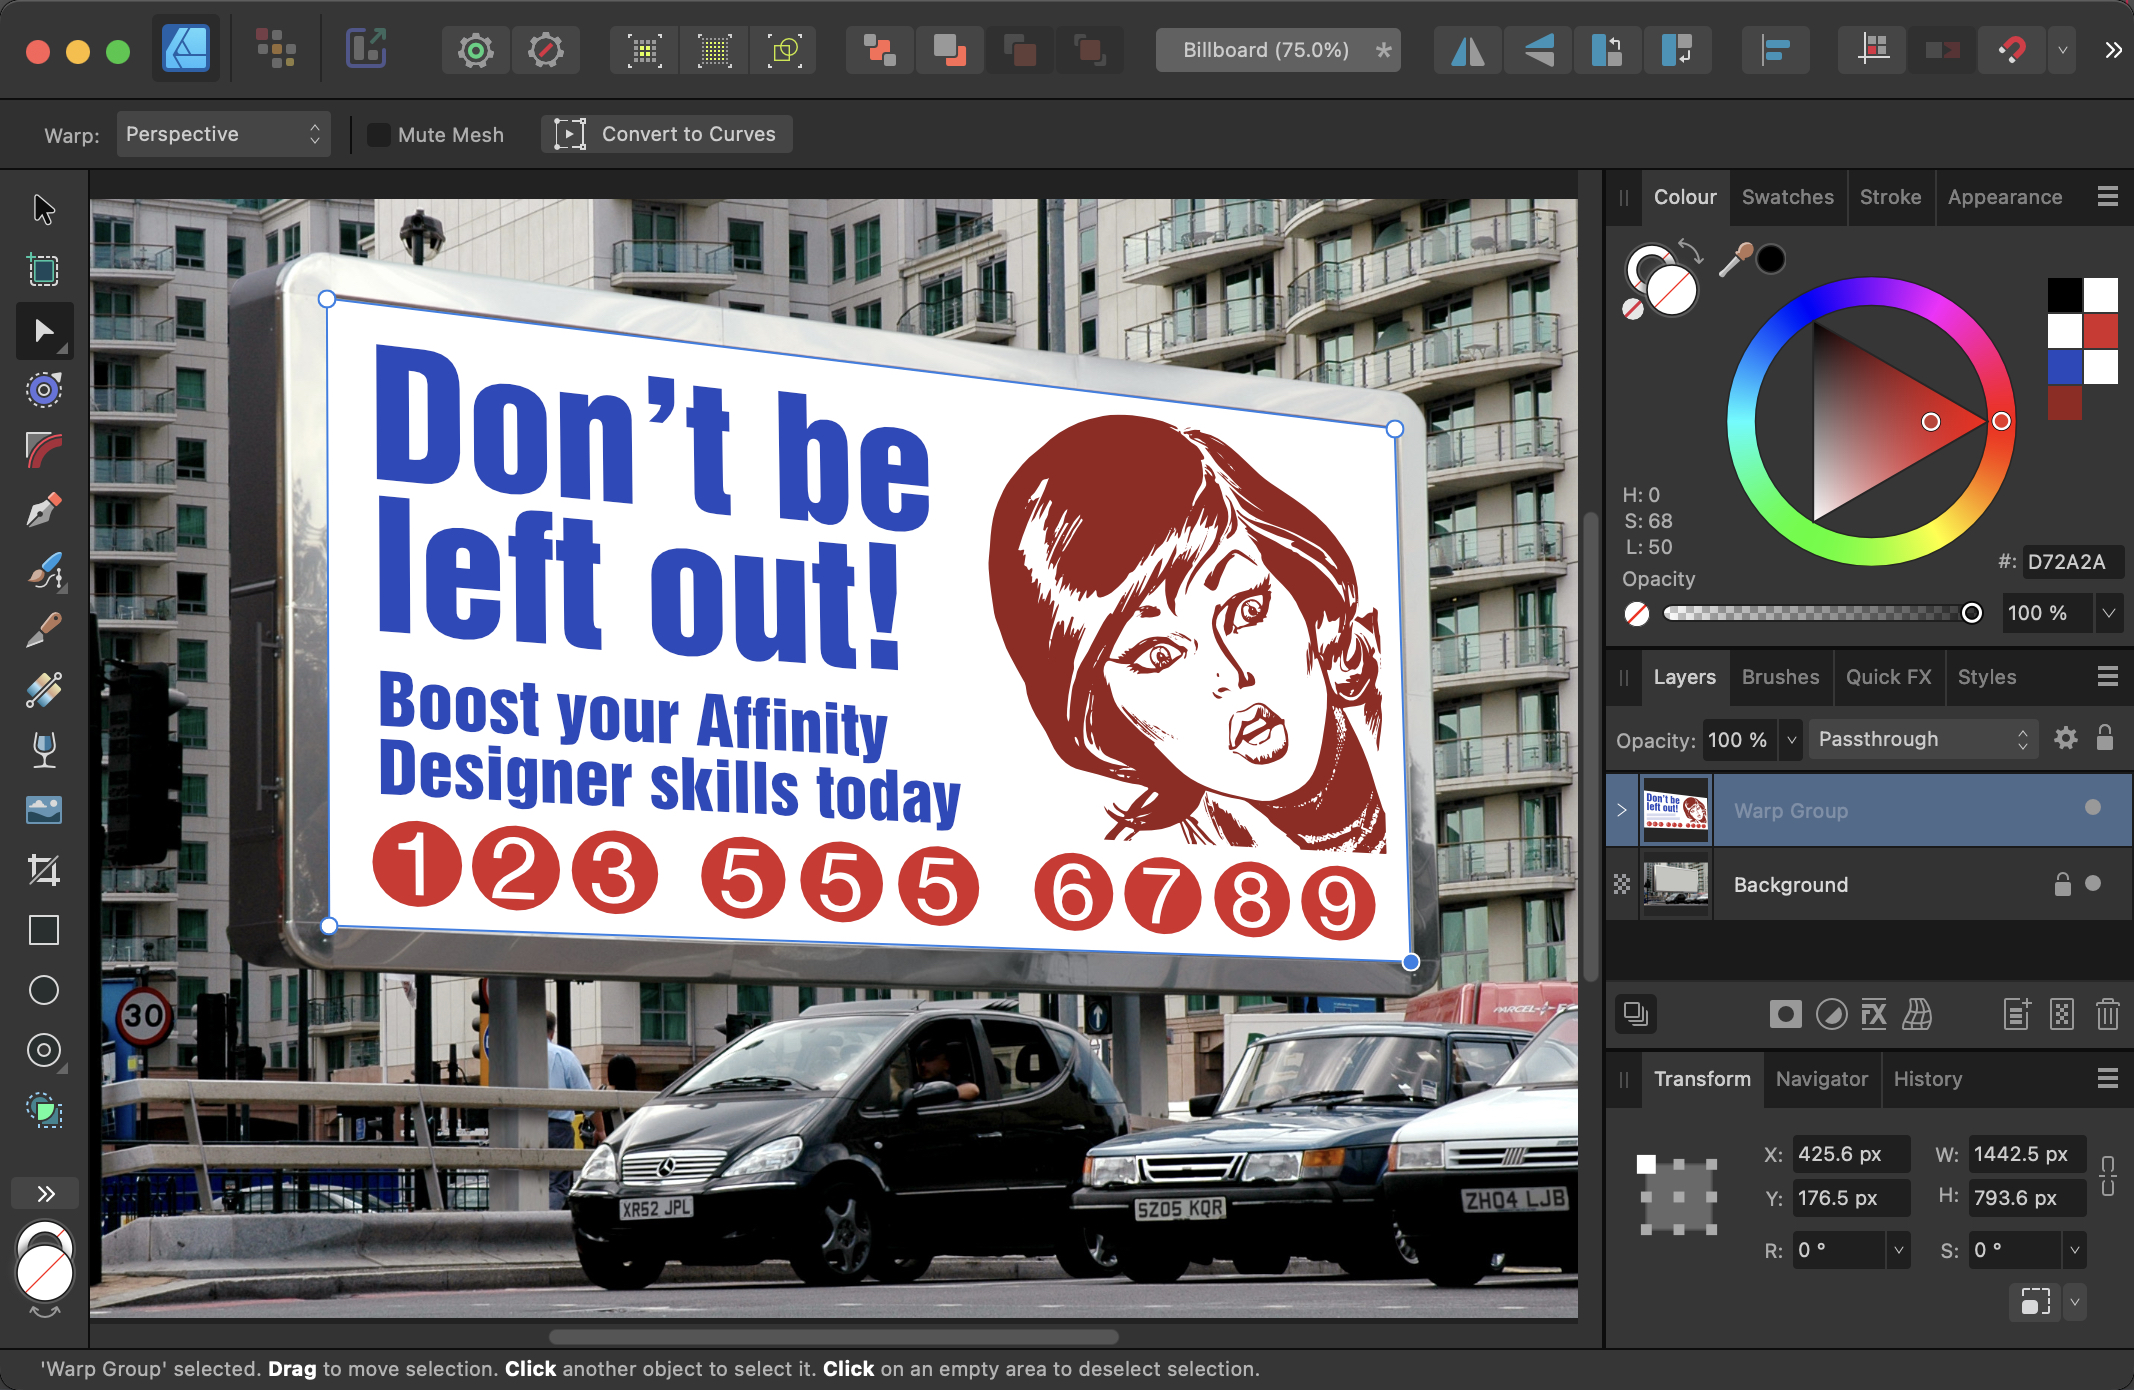This screenshot has height=1390, width=2134.
Task: Open the Styles tab
Action: coord(1986,677)
